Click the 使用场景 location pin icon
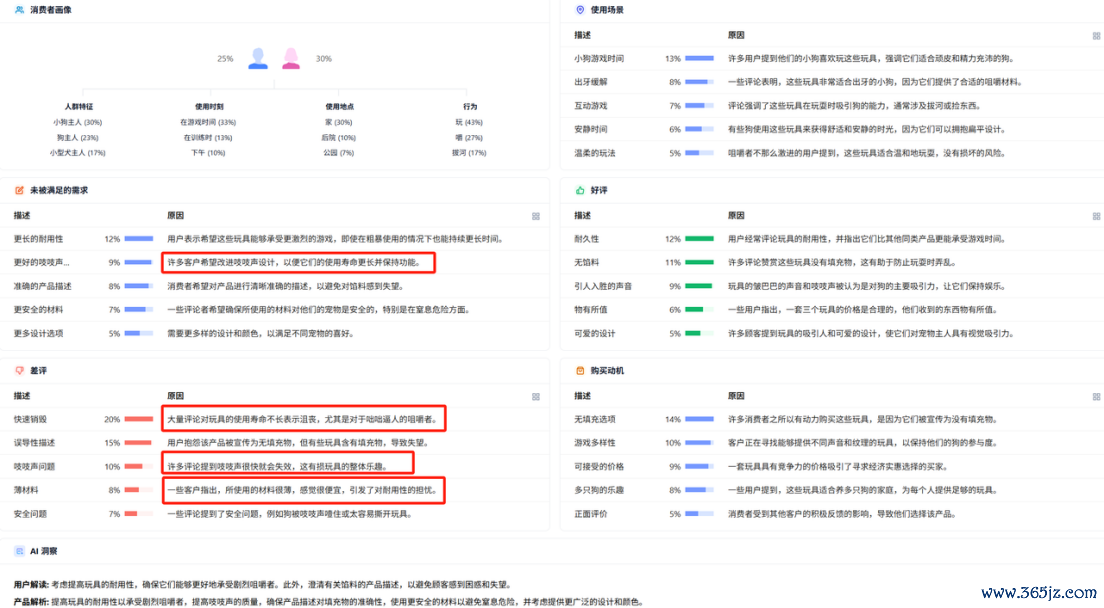This screenshot has height=608, width=1104. tap(580, 10)
